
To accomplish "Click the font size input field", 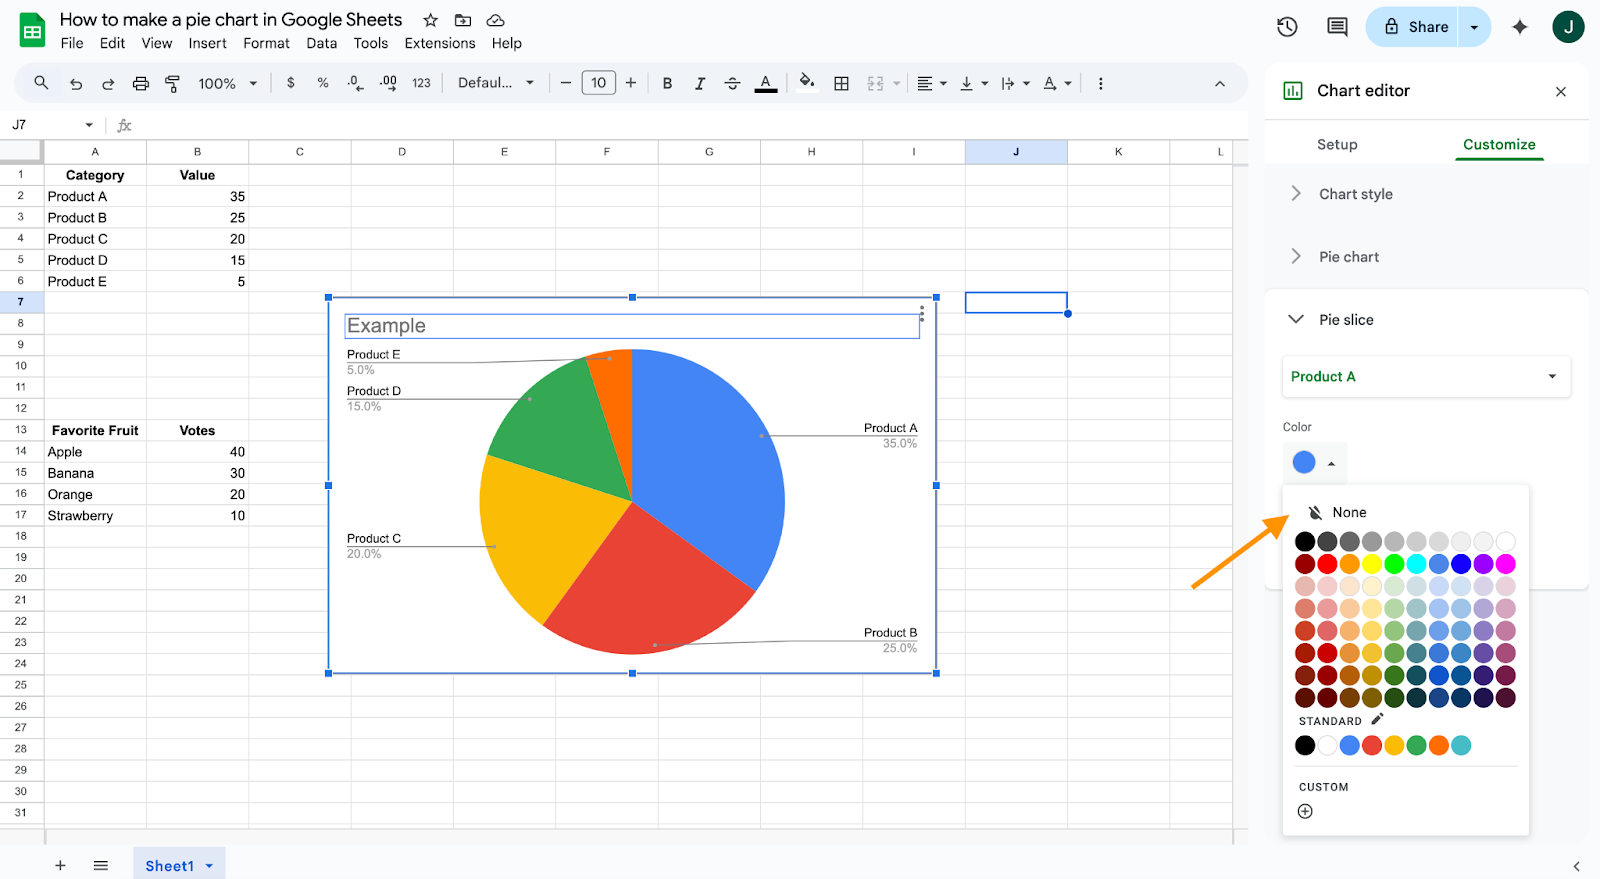I will click(x=598, y=83).
